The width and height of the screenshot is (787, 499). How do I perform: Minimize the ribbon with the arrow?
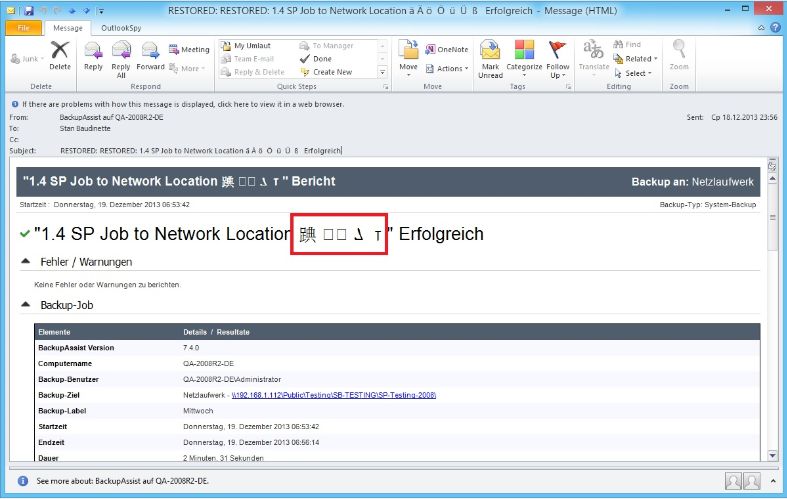pyautogui.click(x=761, y=28)
